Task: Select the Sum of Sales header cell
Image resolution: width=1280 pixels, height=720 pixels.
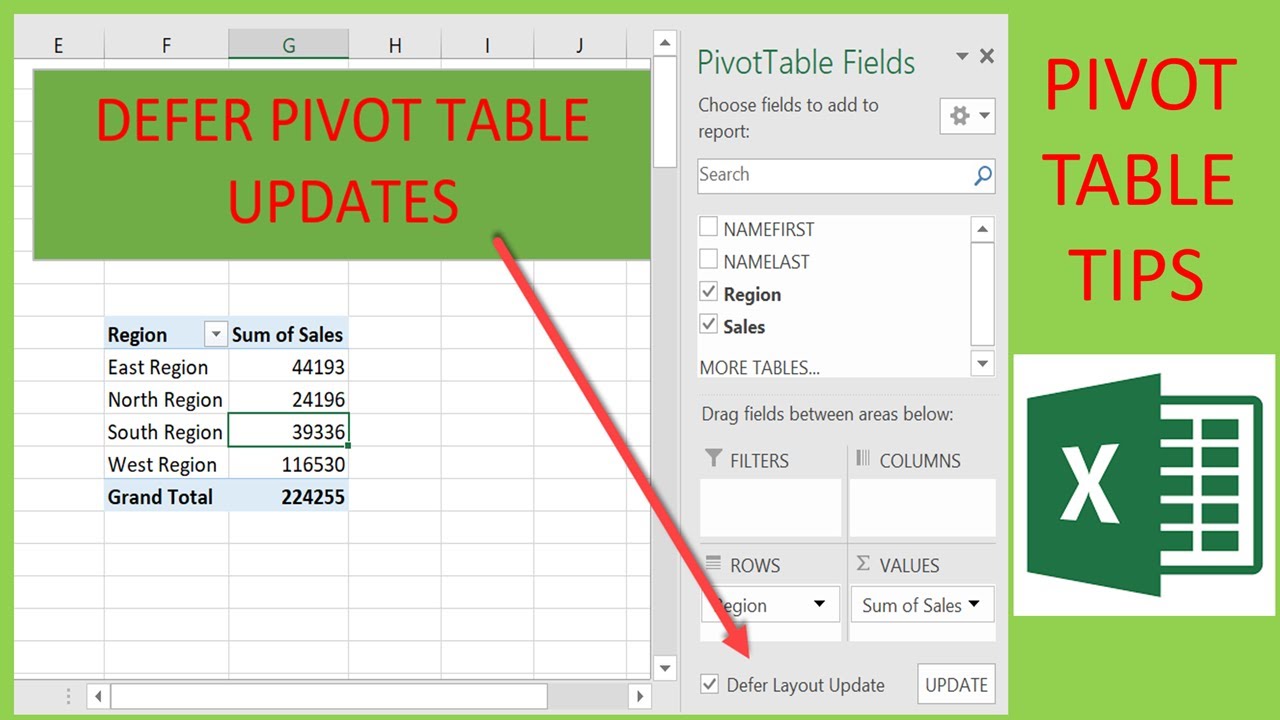Action: (x=288, y=334)
